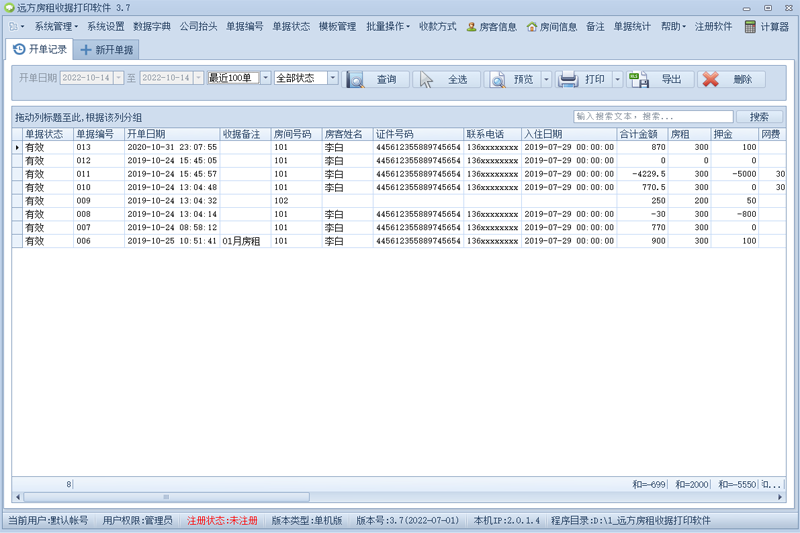Open 房间信息 house icon
The height and width of the screenshot is (533, 800).
(532, 27)
